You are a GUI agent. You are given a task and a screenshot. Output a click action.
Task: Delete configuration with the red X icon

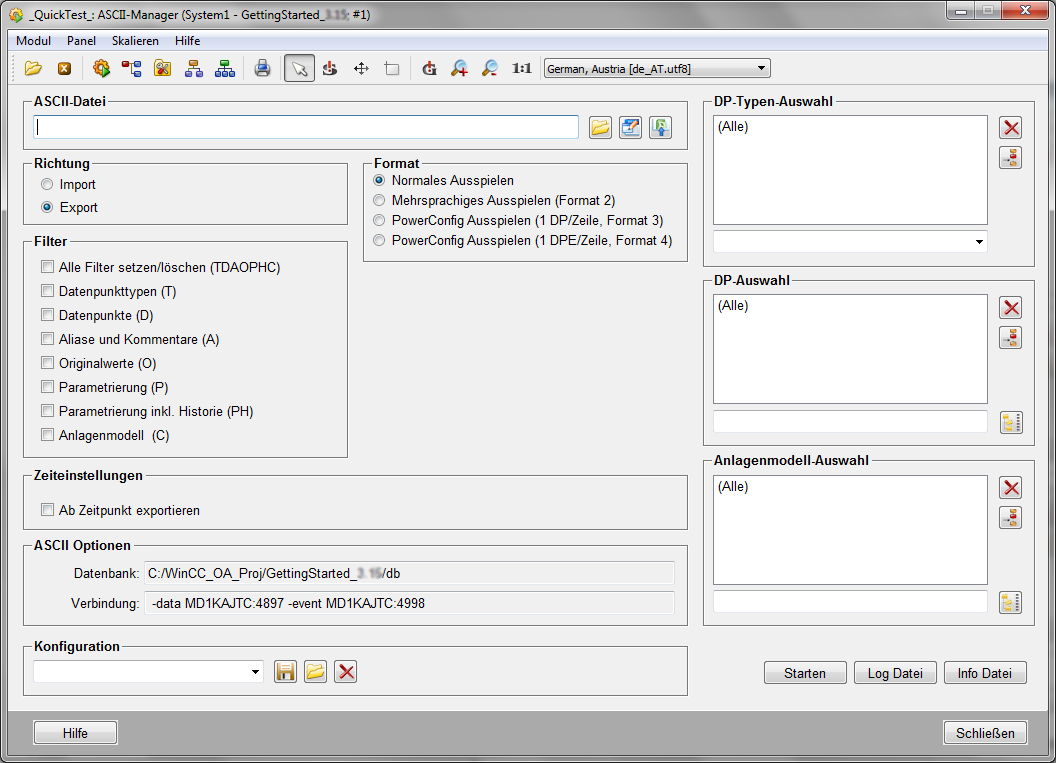coord(346,672)
